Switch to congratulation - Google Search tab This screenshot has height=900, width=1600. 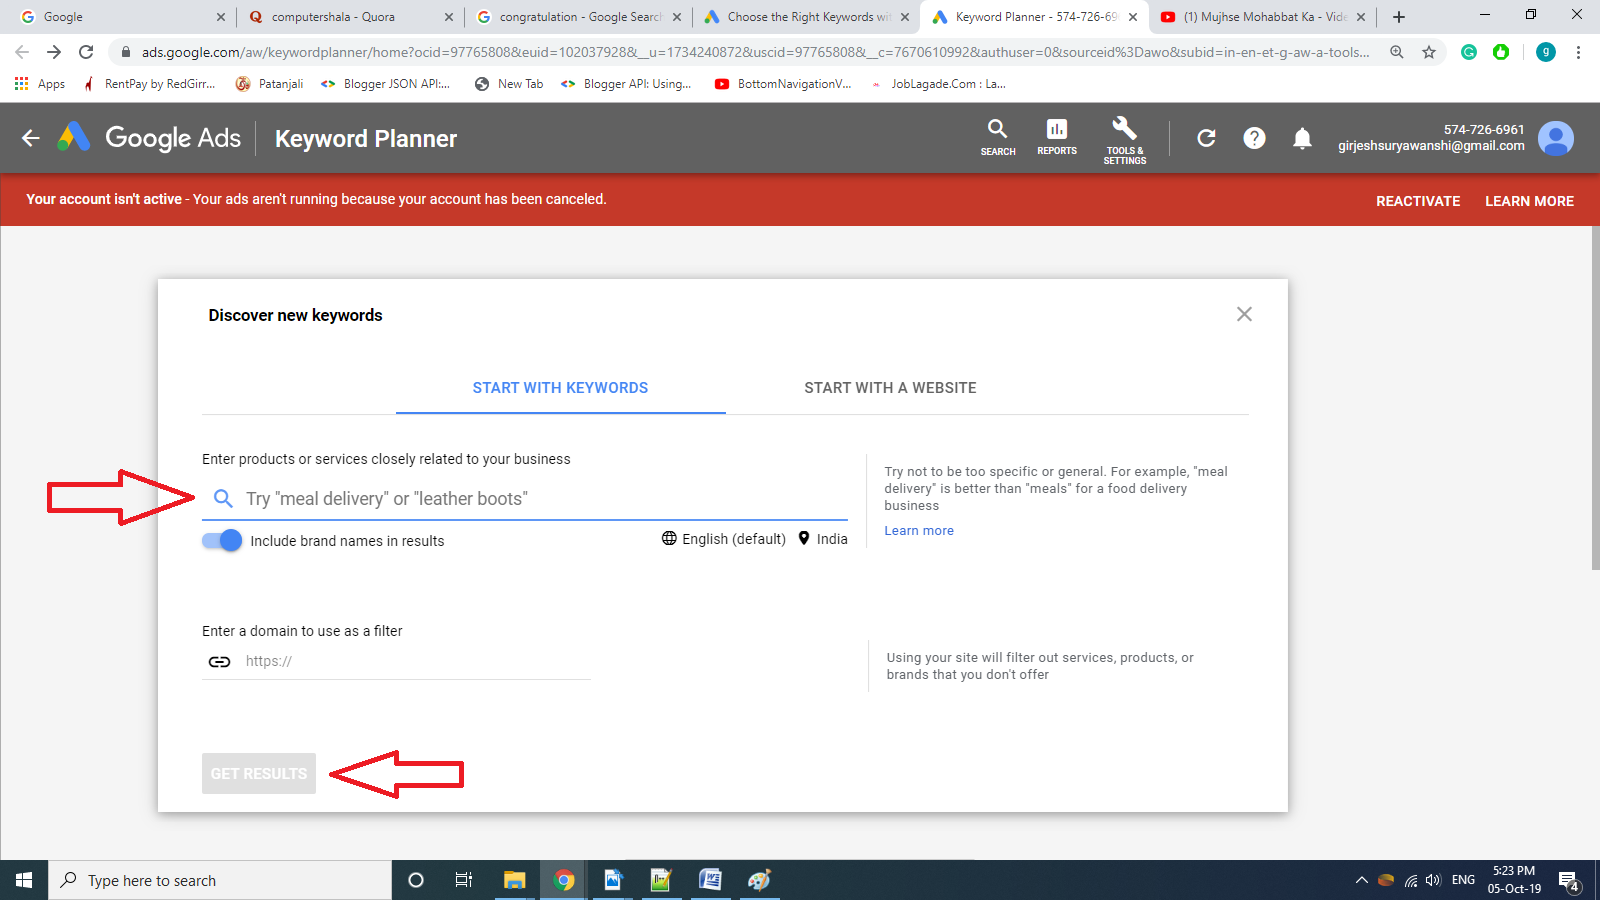(578, 17)
